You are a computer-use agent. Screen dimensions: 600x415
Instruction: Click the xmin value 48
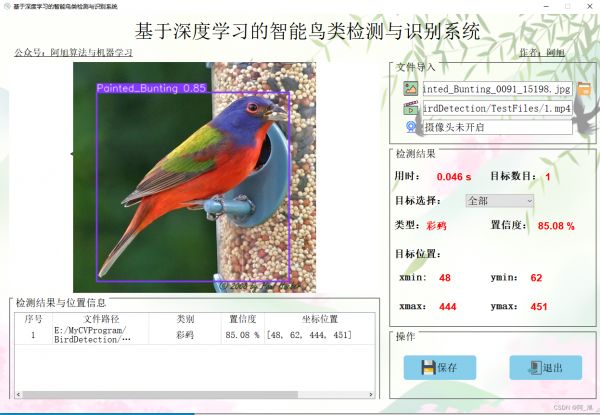[445, 277]
